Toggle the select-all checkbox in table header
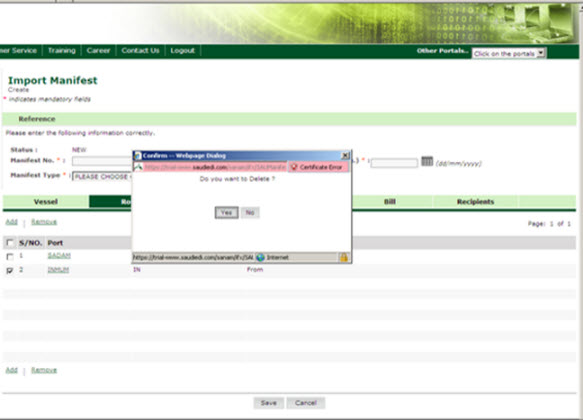Viewport: 583px width, 420px height. 10,243
